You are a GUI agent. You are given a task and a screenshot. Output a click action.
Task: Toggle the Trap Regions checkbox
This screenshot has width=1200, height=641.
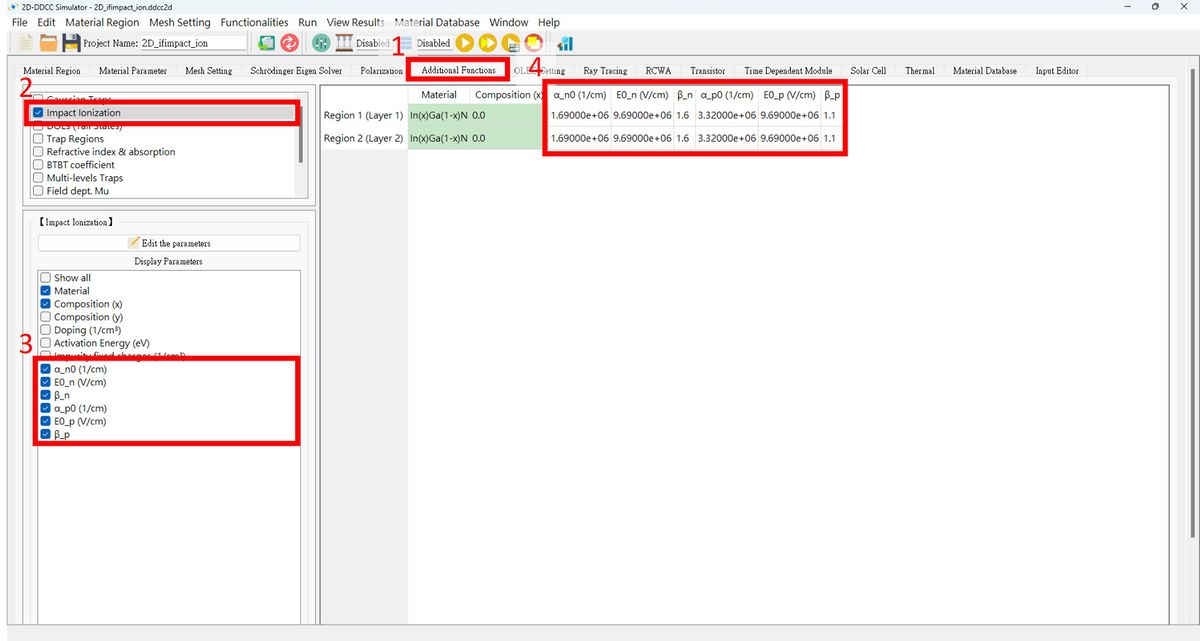[38, 139]
